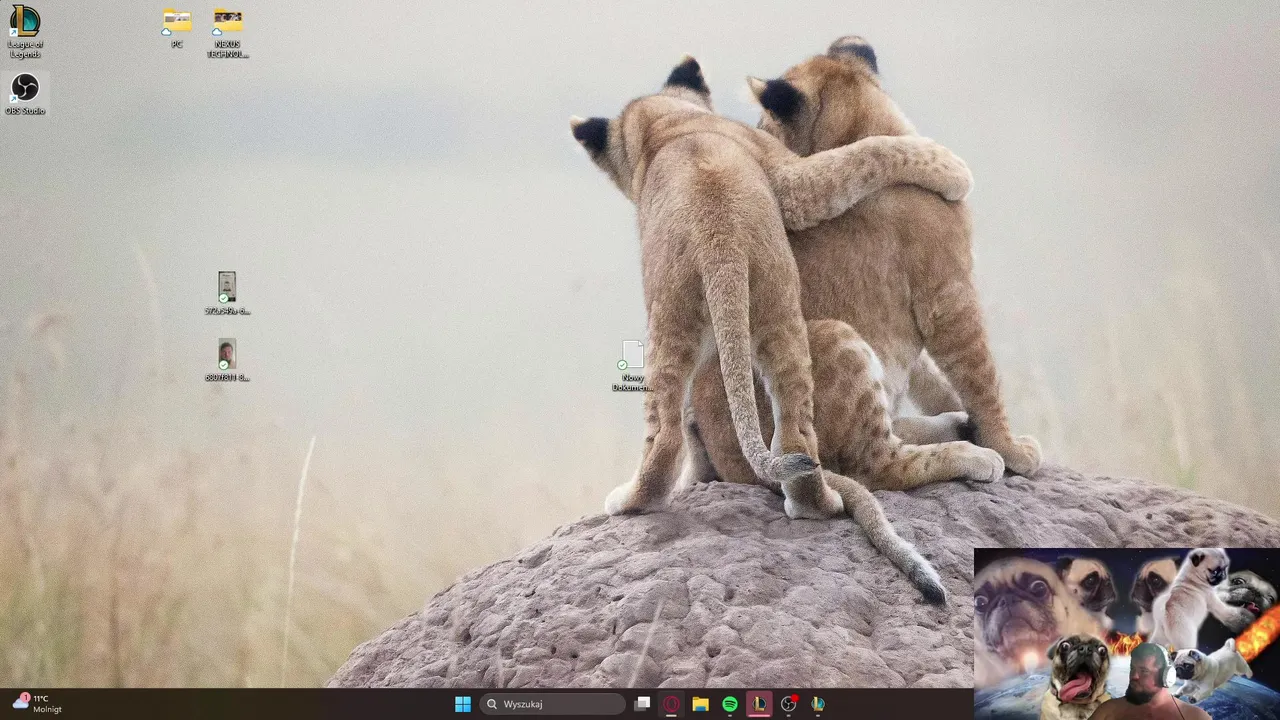Select the desktop image file above the man's face file
Viewport: 1280px width, 720px height.
227,293
